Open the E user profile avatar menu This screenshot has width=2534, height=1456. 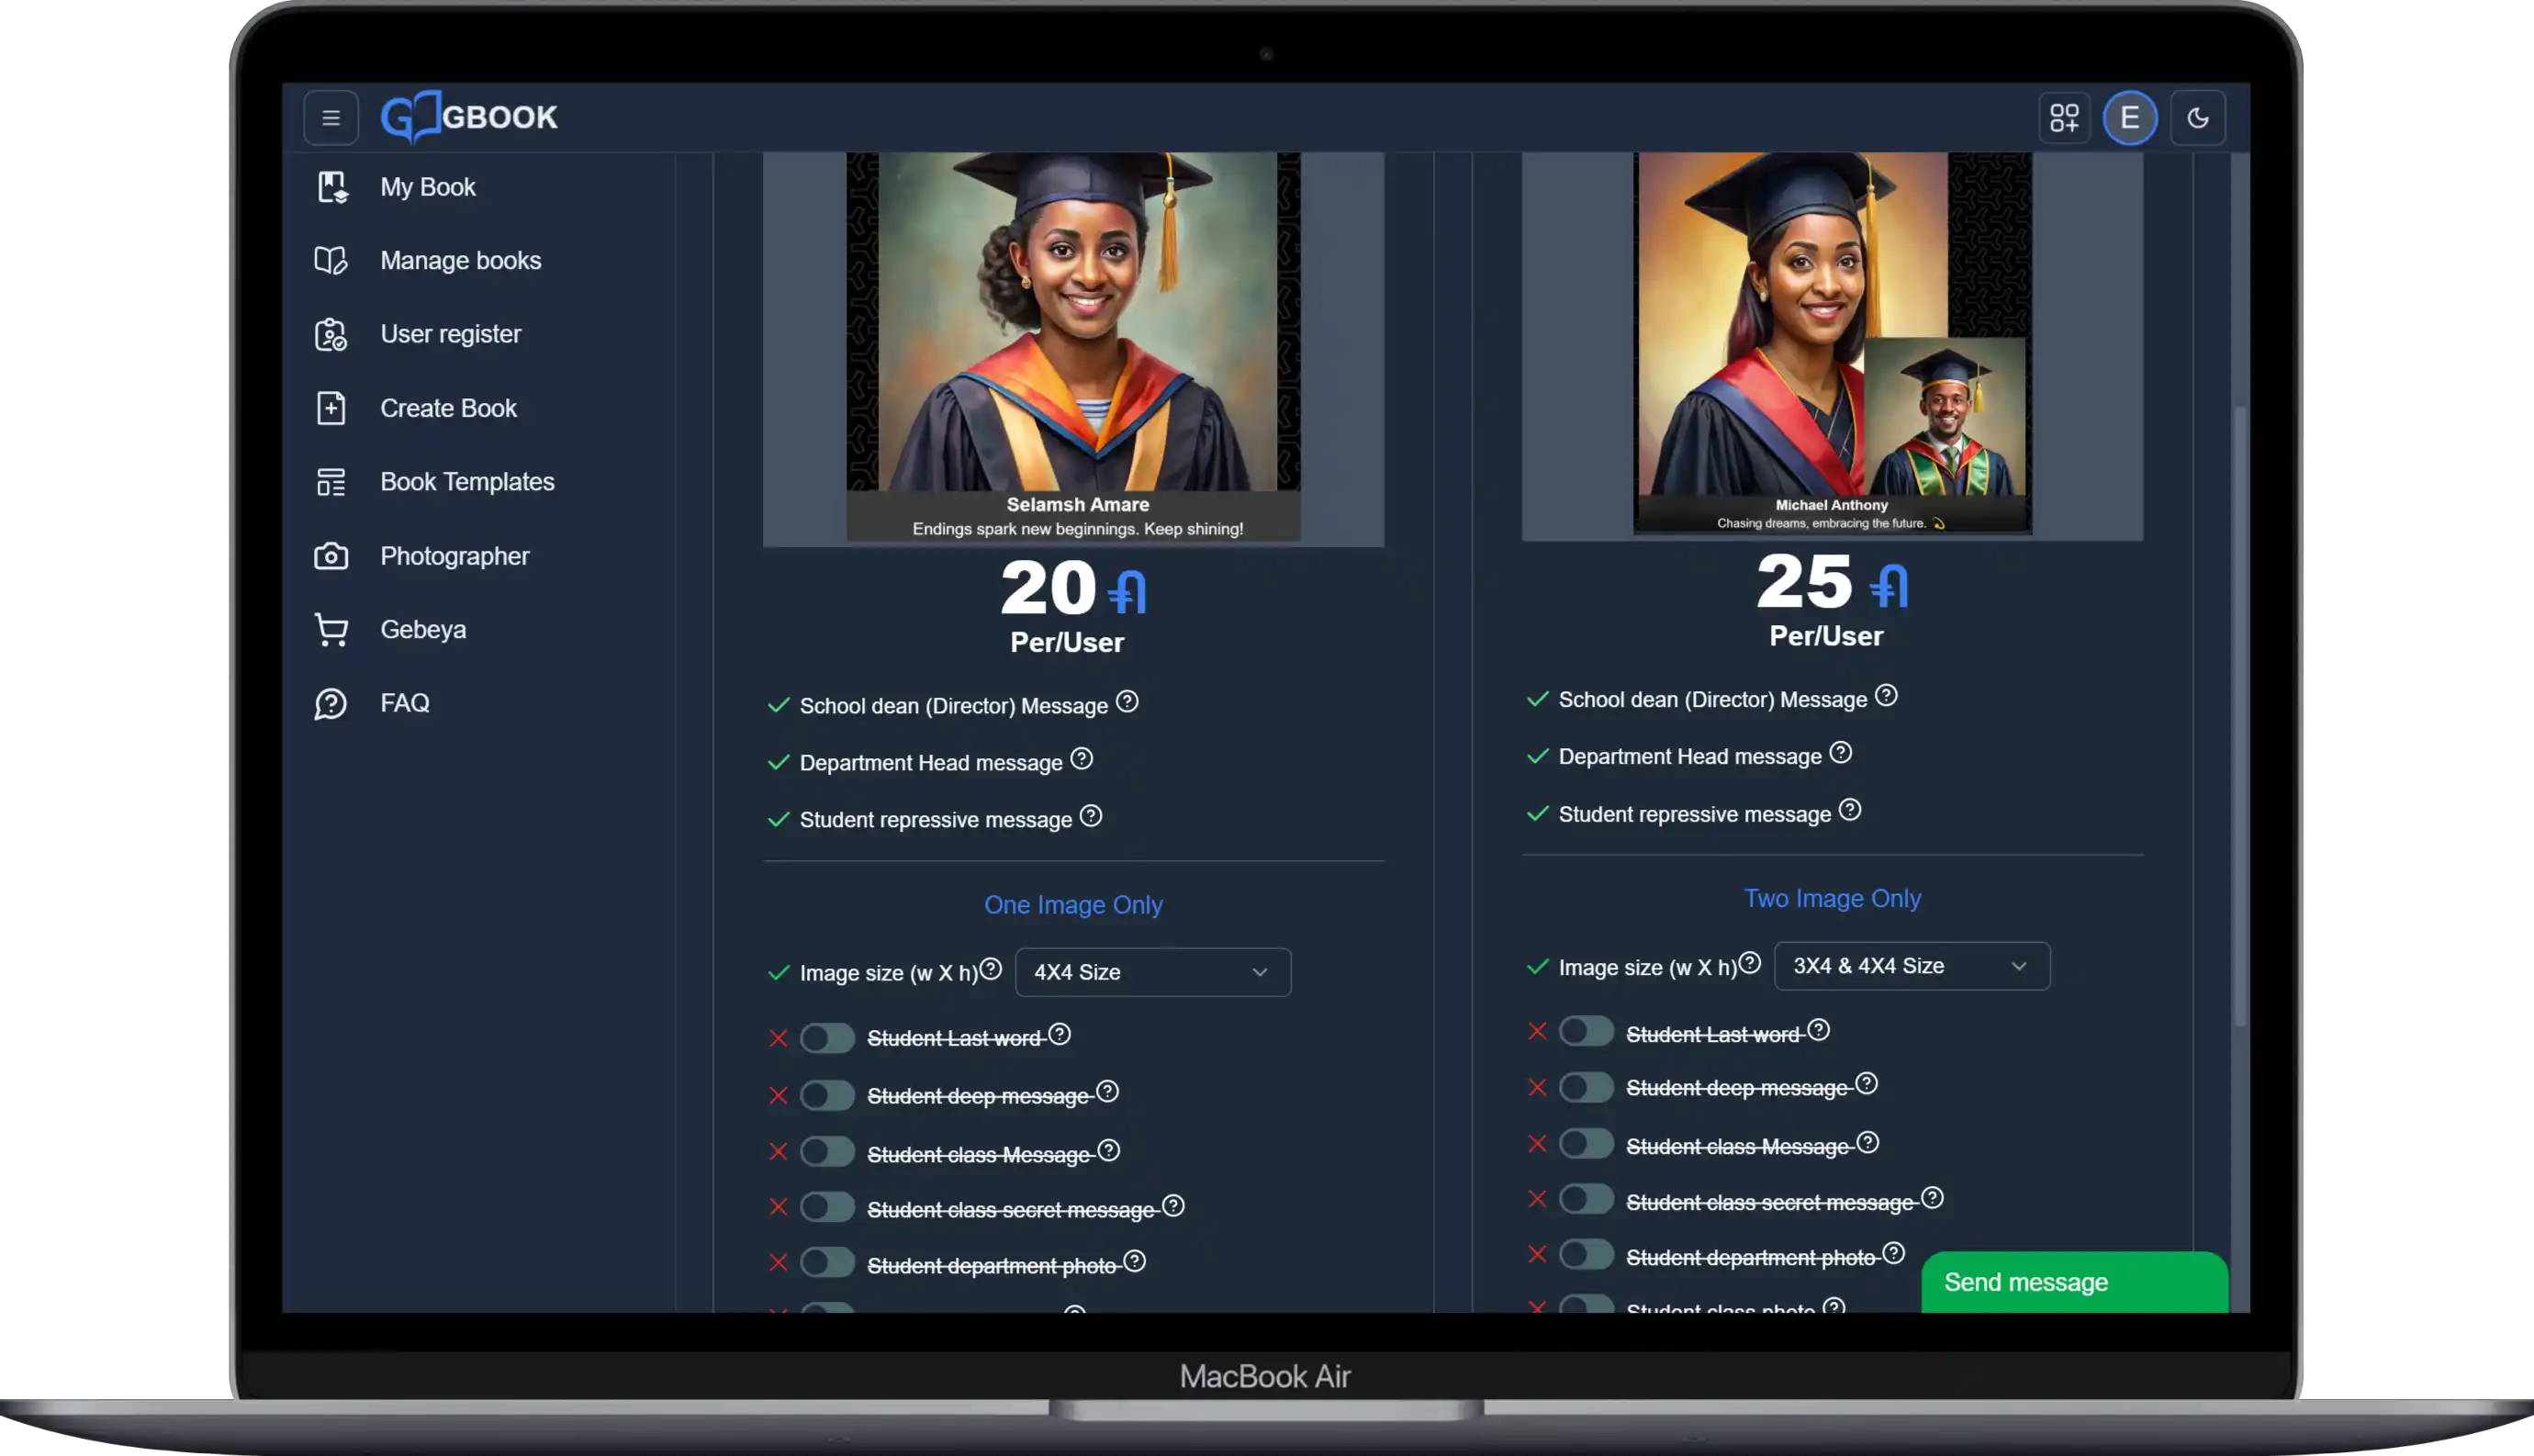click(x=2129, y=118)
